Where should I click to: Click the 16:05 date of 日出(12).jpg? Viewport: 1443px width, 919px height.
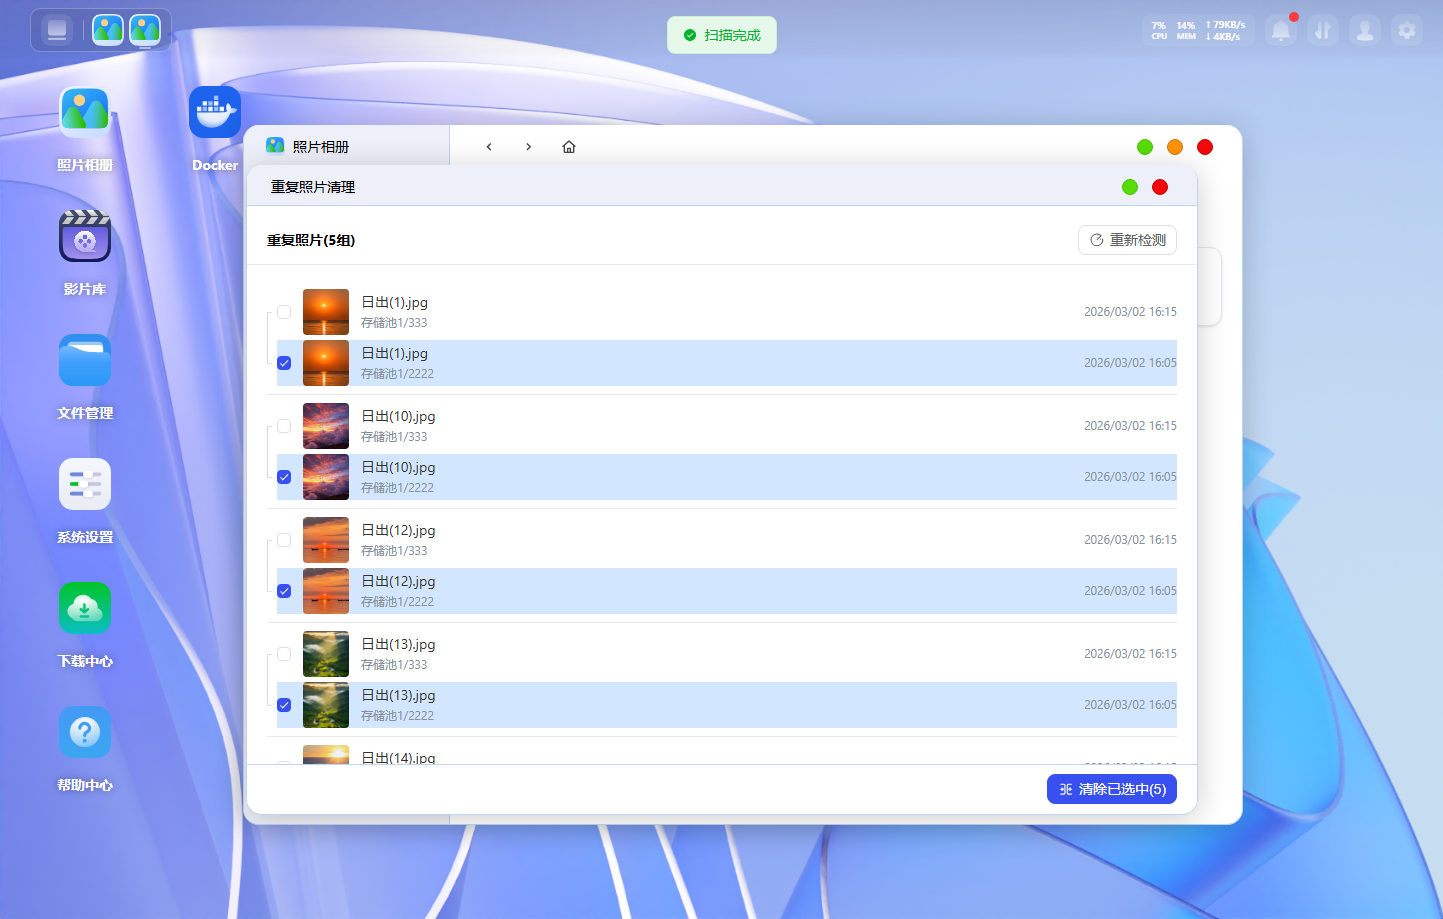(1130, 591)
